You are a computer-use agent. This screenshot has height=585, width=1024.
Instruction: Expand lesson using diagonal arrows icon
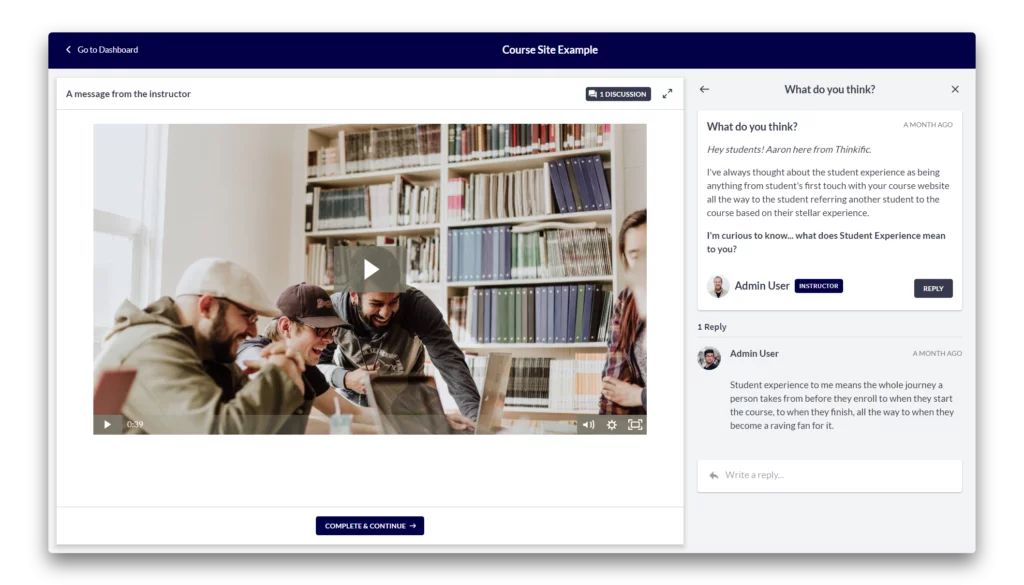[667, 94]
